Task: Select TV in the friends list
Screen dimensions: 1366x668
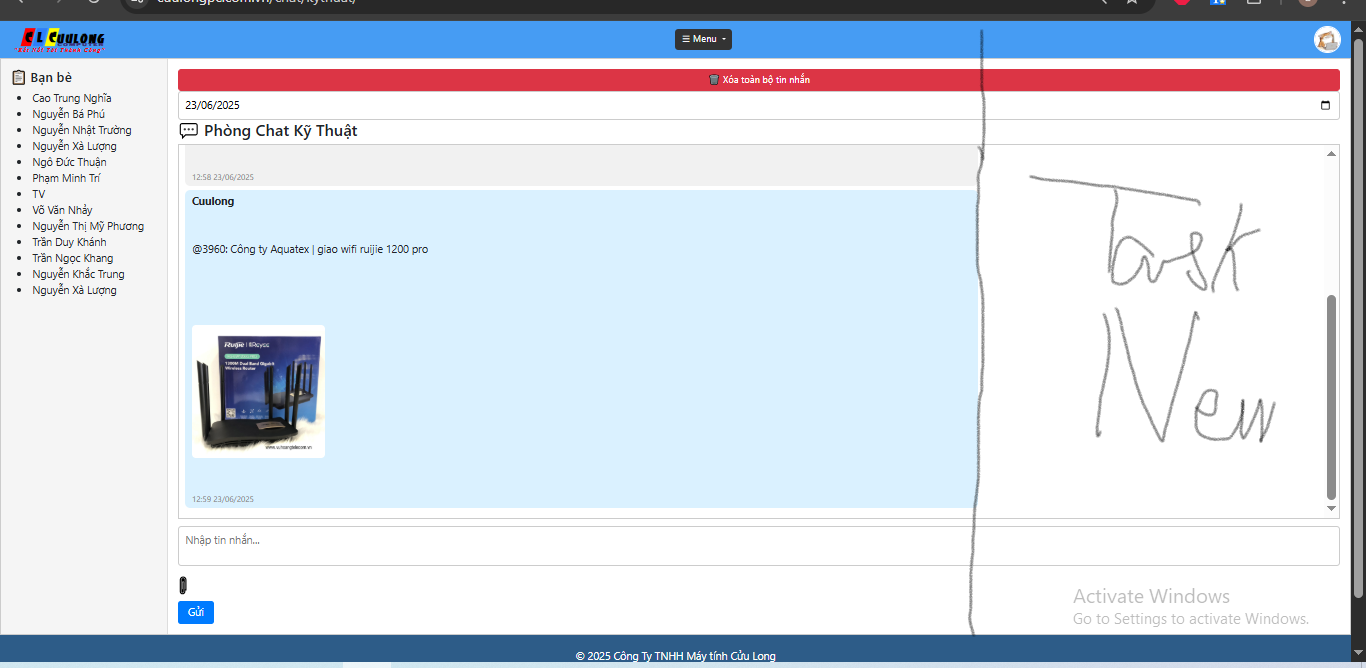Action: 39,194
